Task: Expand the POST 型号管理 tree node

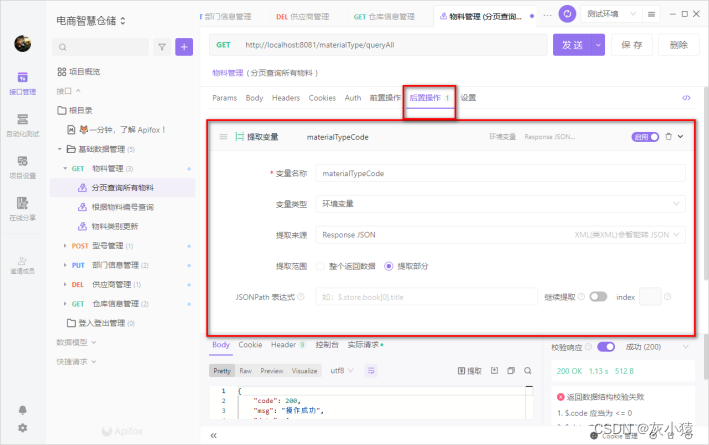Action: coord(65,246)
